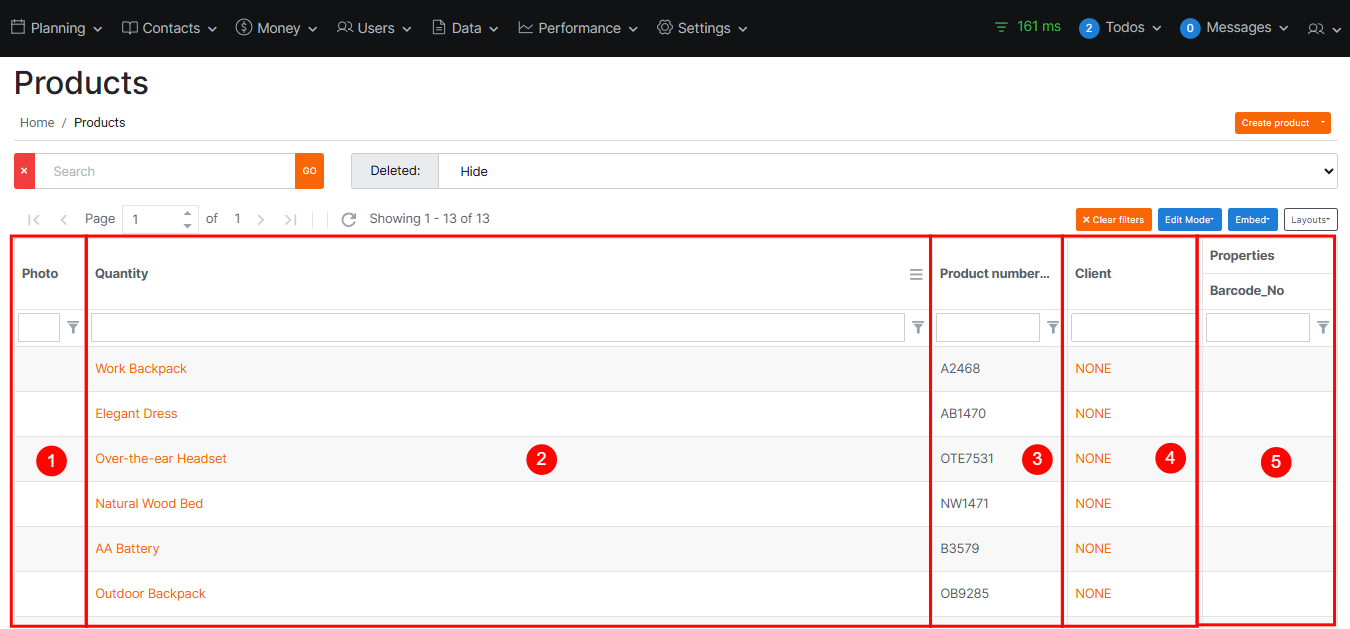
Task: Click the refresh table icon
Action: [349, 219]
